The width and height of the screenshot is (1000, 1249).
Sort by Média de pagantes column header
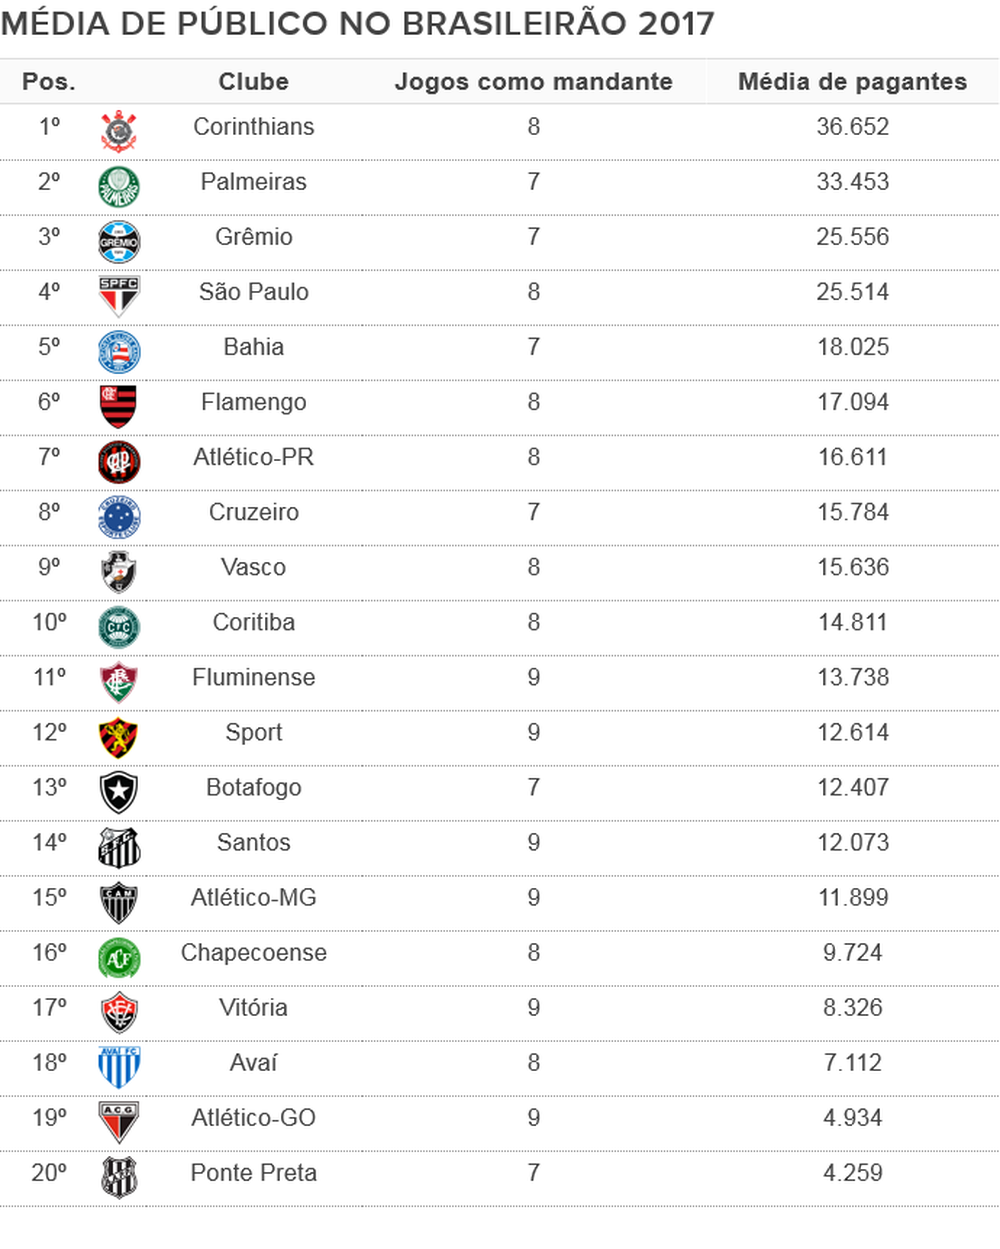point(852,82)
